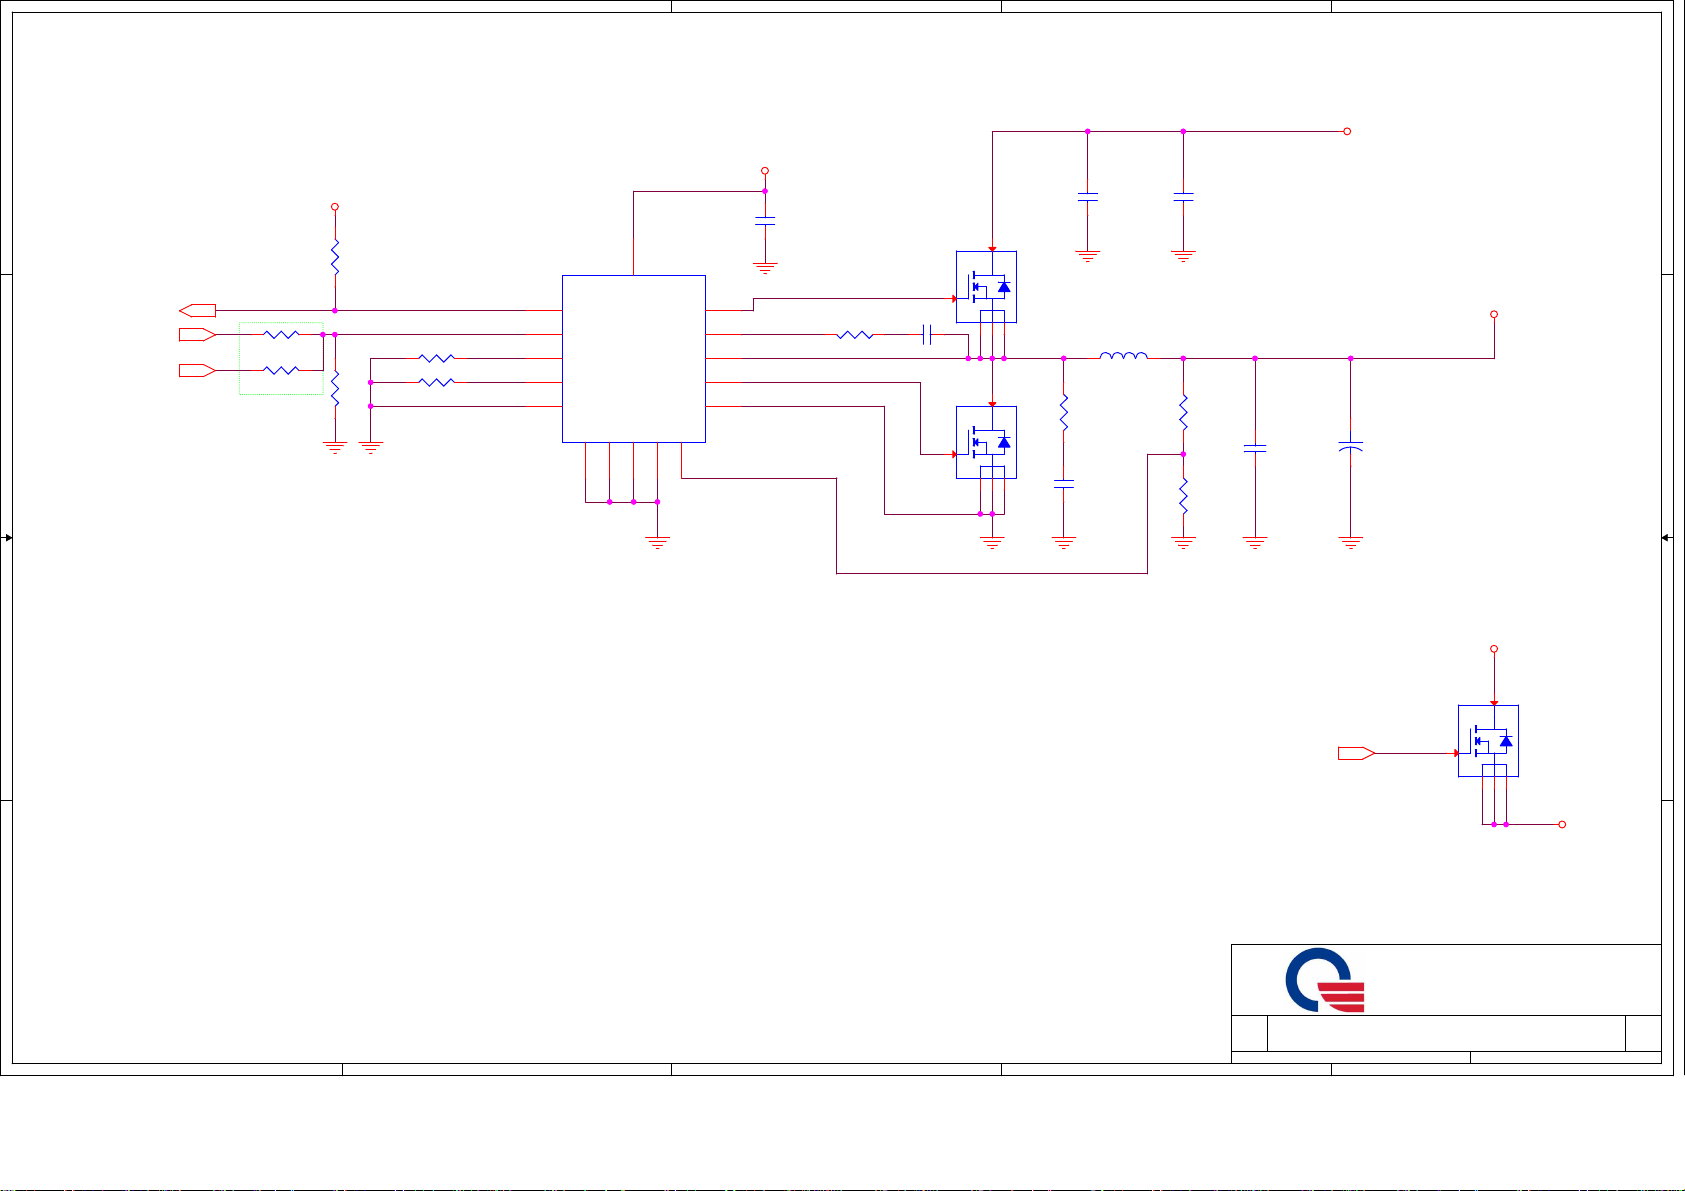The width and height of the screenshot is (1685, 1191).
Task: Select the upper resistor inside the green dotted box
Action: pyautogui.click(x=281, y=334)
